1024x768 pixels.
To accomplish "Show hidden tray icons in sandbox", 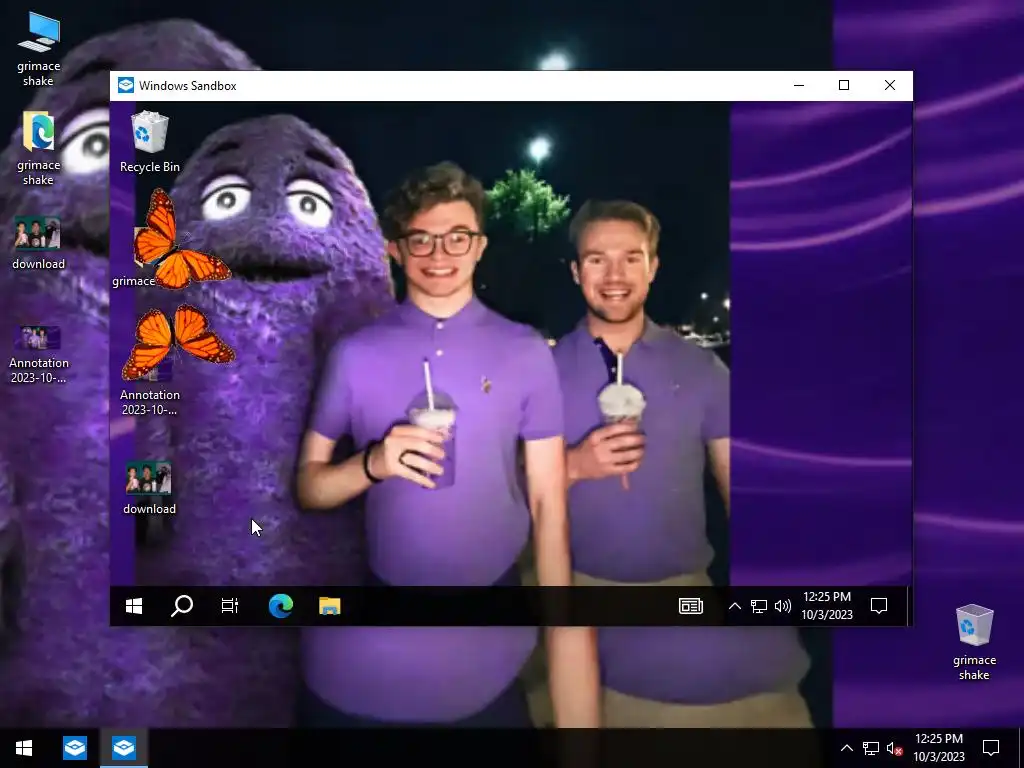I will [x=735, y=606].
